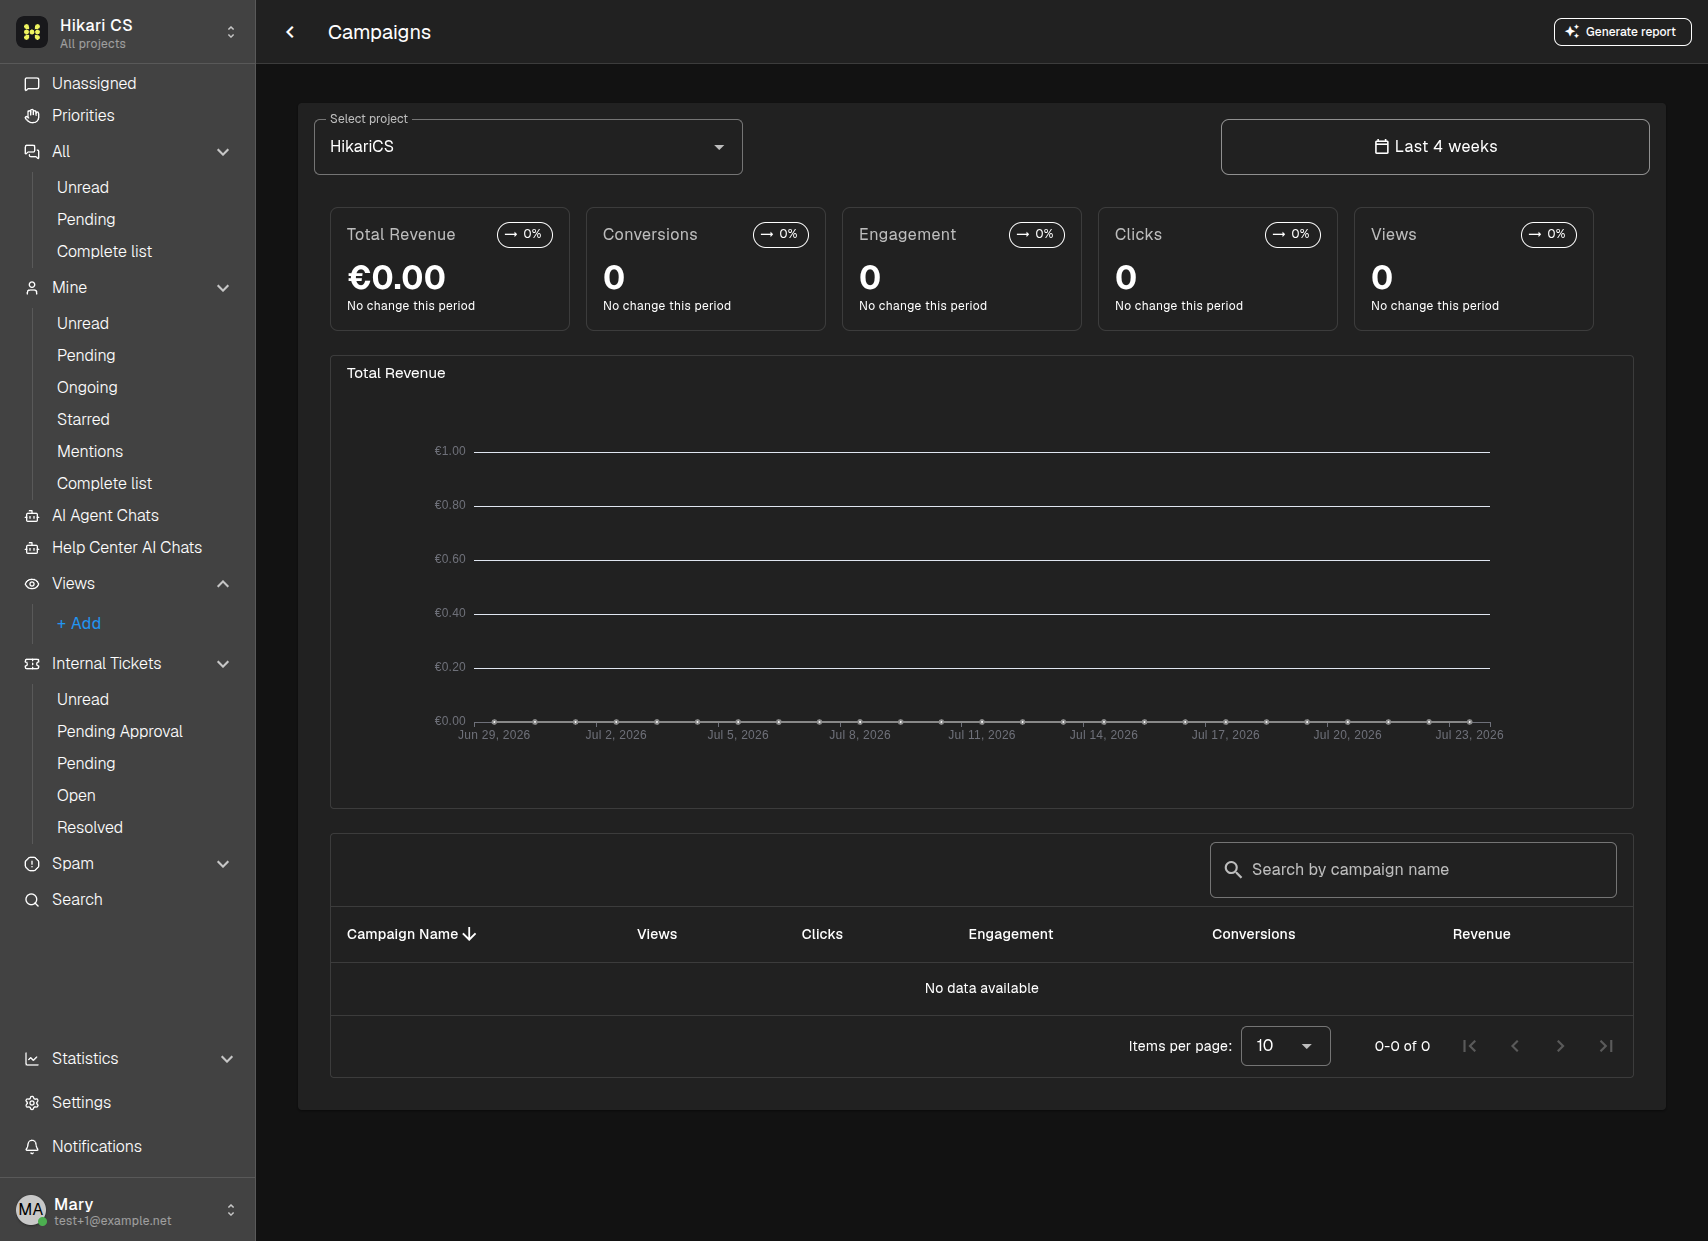
Task: Open Starred conversations
Action: (x=83, y=420)
